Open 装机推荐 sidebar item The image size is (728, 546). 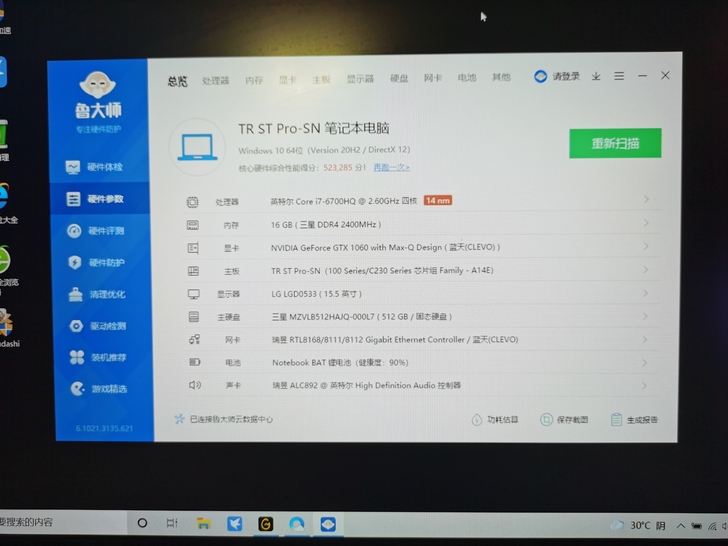(98, 358)
